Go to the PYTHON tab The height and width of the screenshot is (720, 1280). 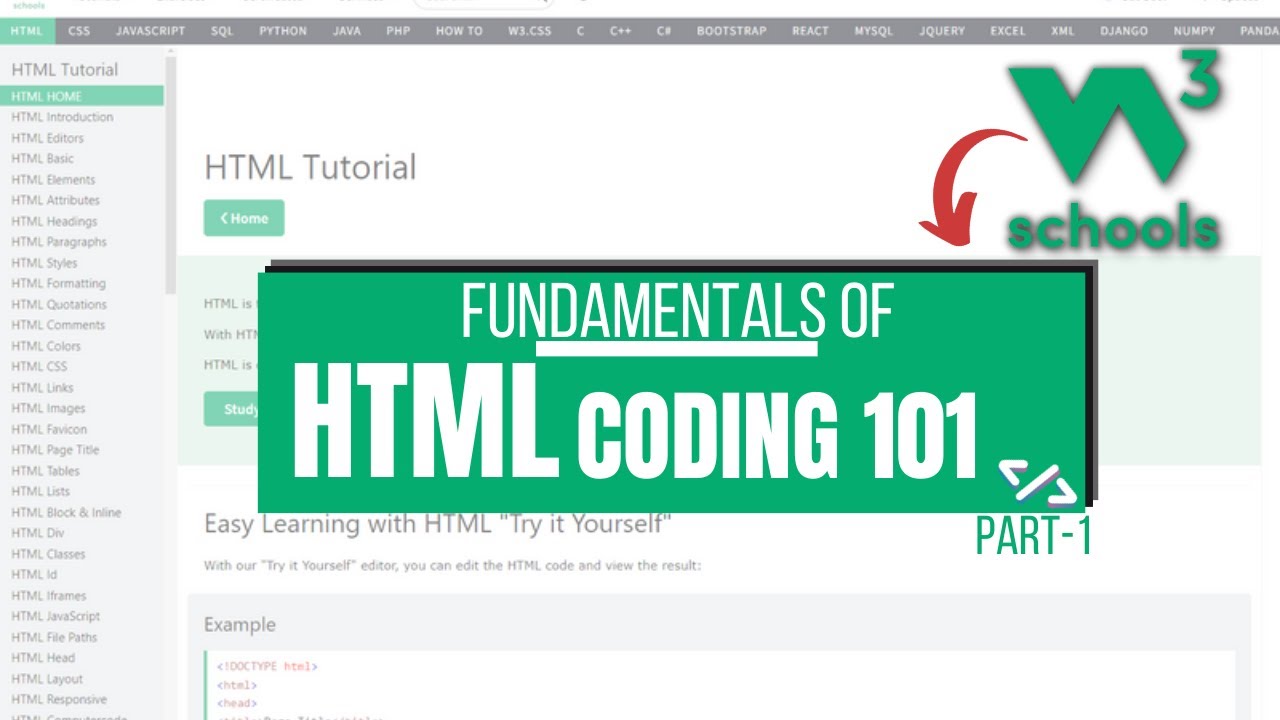pyautogui.click(x=283, y=31)
